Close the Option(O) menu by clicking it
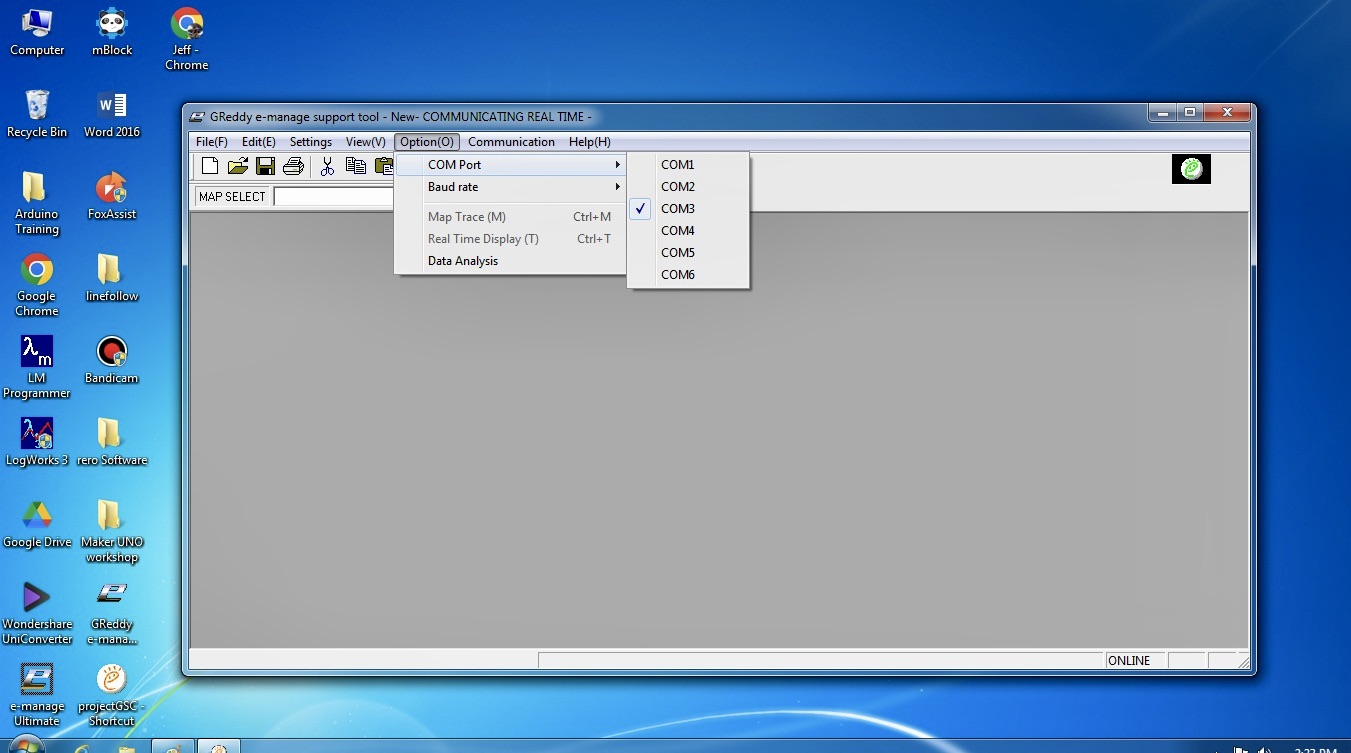The width and height of the screenshot is (1351, 753). [427, 142]
